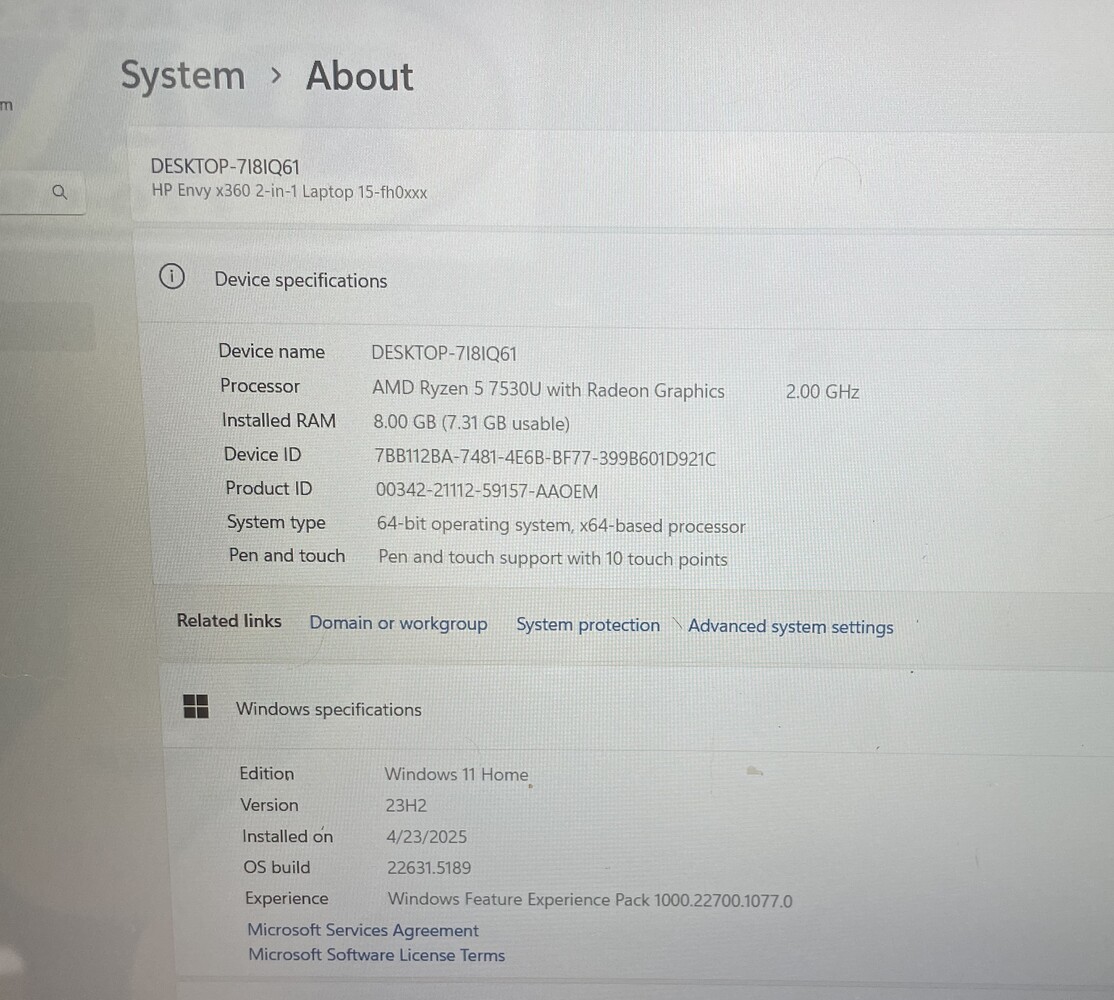Image resolution: width=1114 pixels, height=1000 pixels.
Task: Open Microsoft Software License Terms
Action: coord(377,955)
